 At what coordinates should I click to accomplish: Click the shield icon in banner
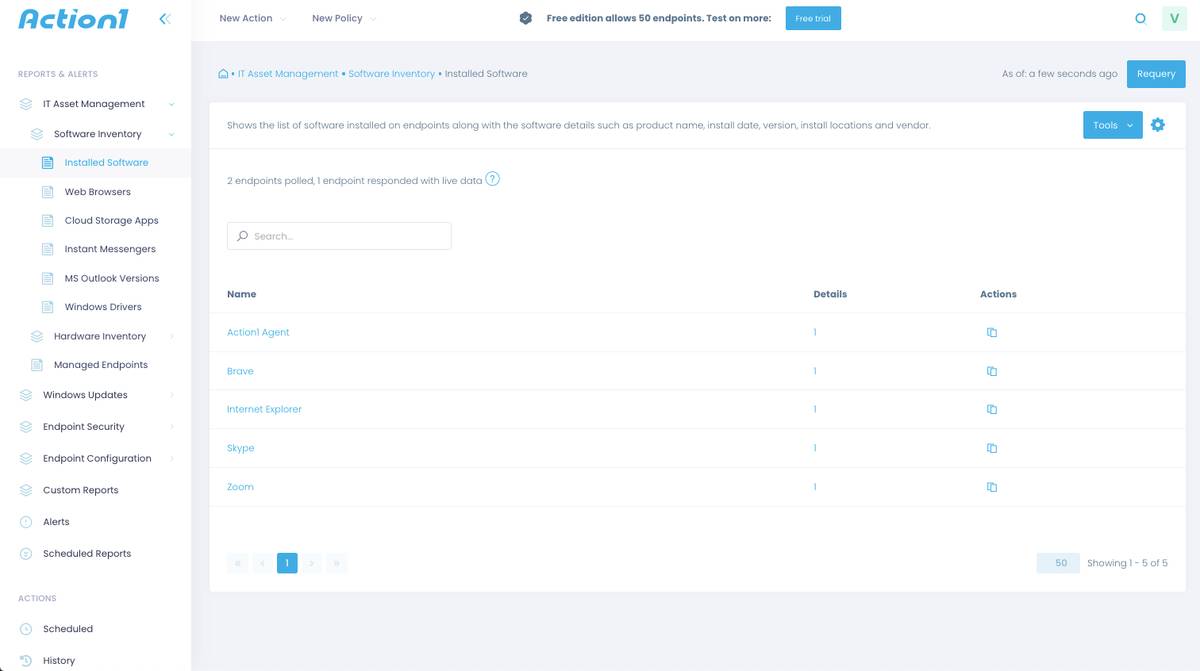(526, 18)
